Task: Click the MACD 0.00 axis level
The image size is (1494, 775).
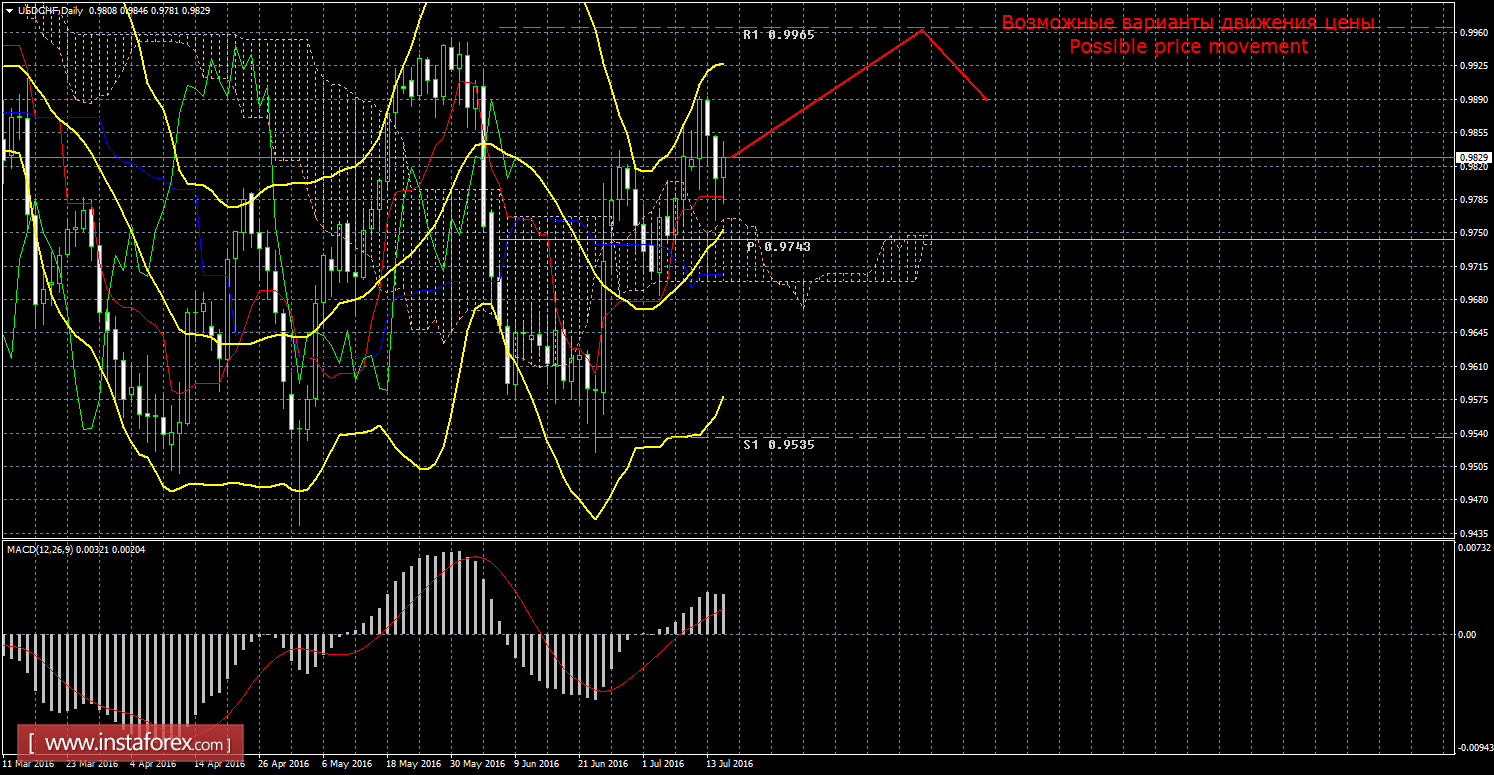Action: 1468,634
